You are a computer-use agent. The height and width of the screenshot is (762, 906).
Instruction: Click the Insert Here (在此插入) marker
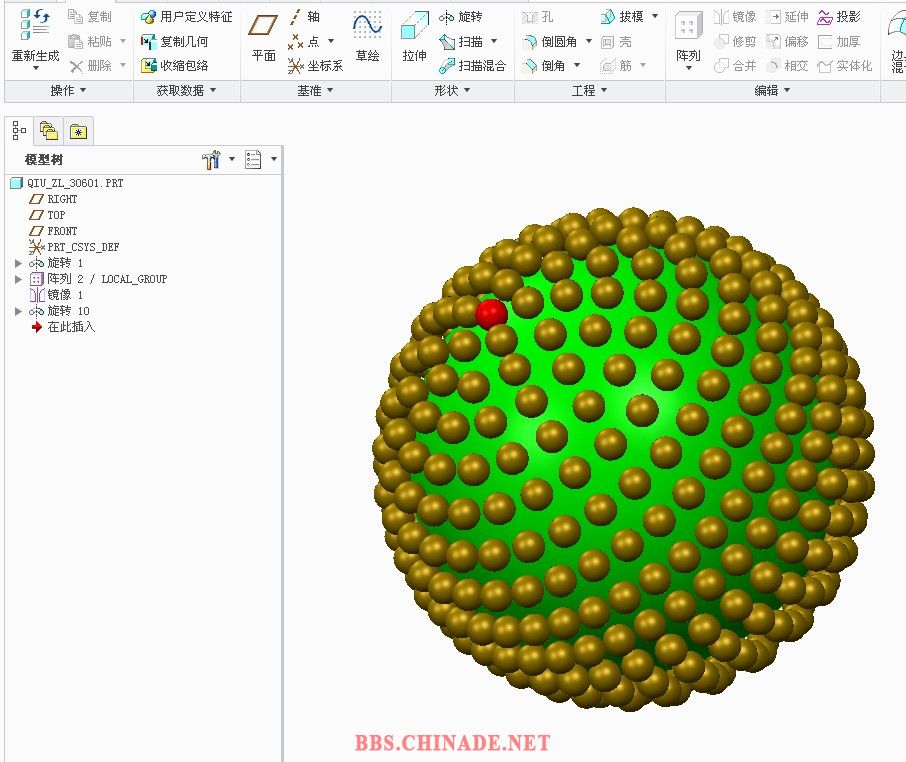click(63, 327)
